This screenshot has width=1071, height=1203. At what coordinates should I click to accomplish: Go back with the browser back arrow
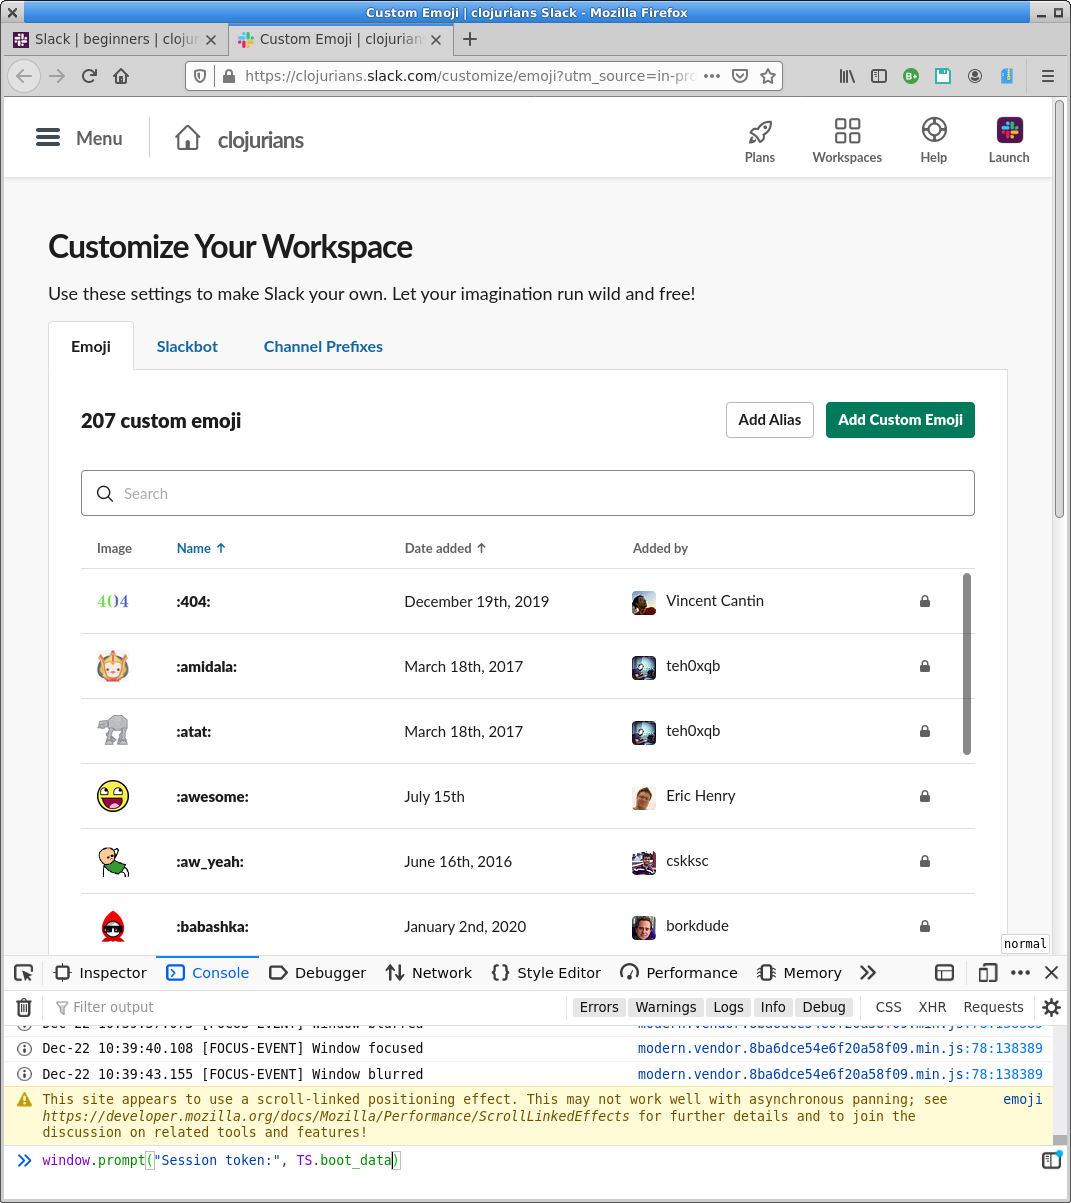point(24,76)
